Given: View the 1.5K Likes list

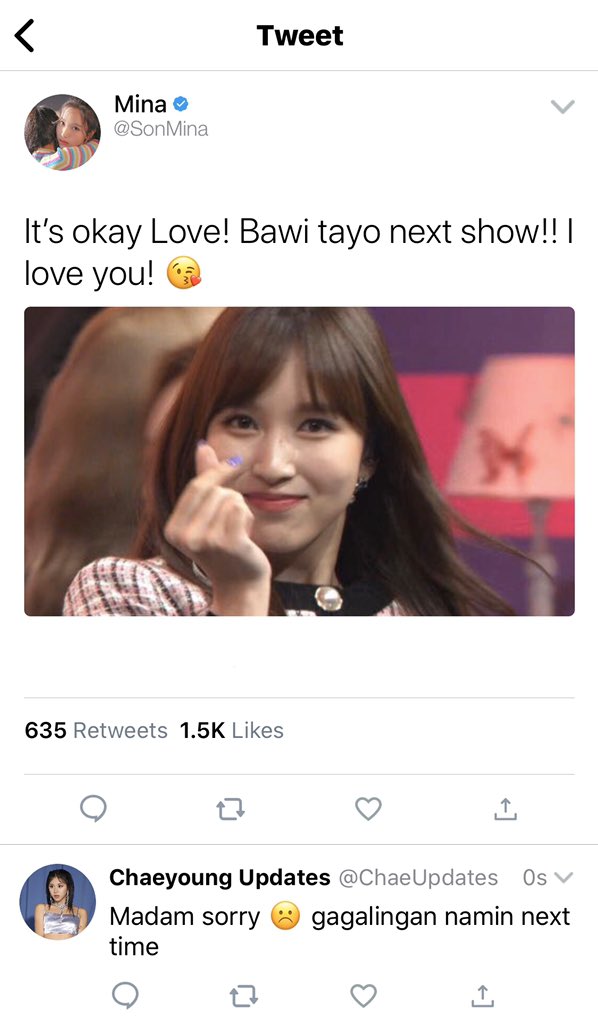Looking at the screenshot, I should 232,730.
